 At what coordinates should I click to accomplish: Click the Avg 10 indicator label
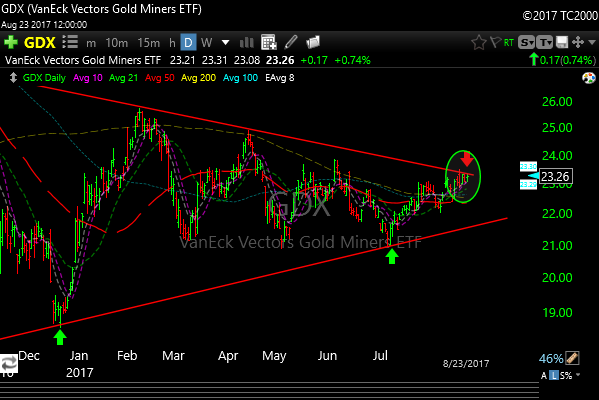[87, 78]
